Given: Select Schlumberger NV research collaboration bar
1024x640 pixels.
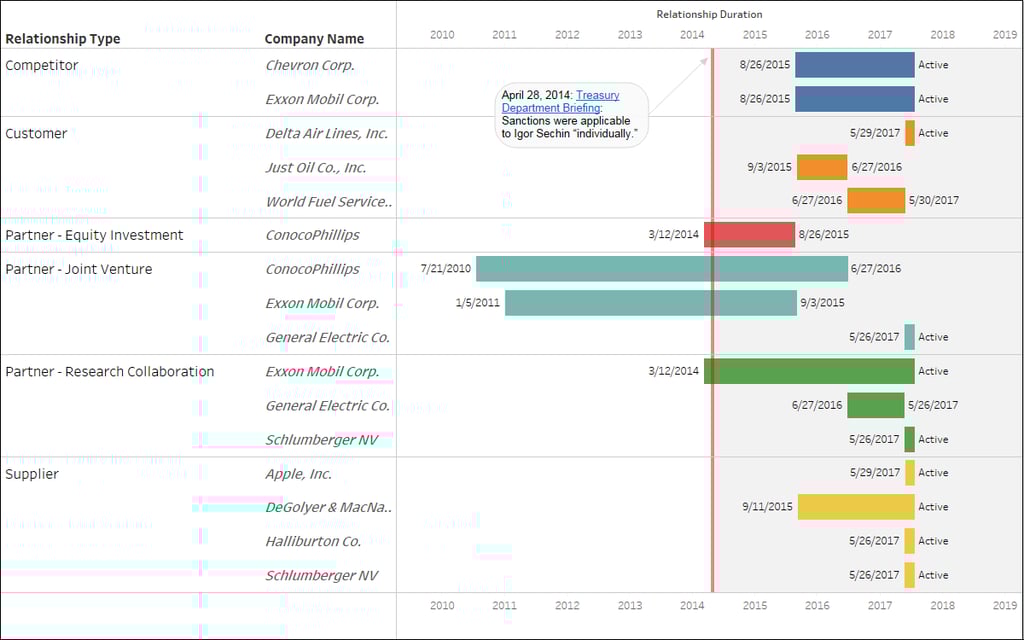Looking at the screenshot, I should [909, 440].
